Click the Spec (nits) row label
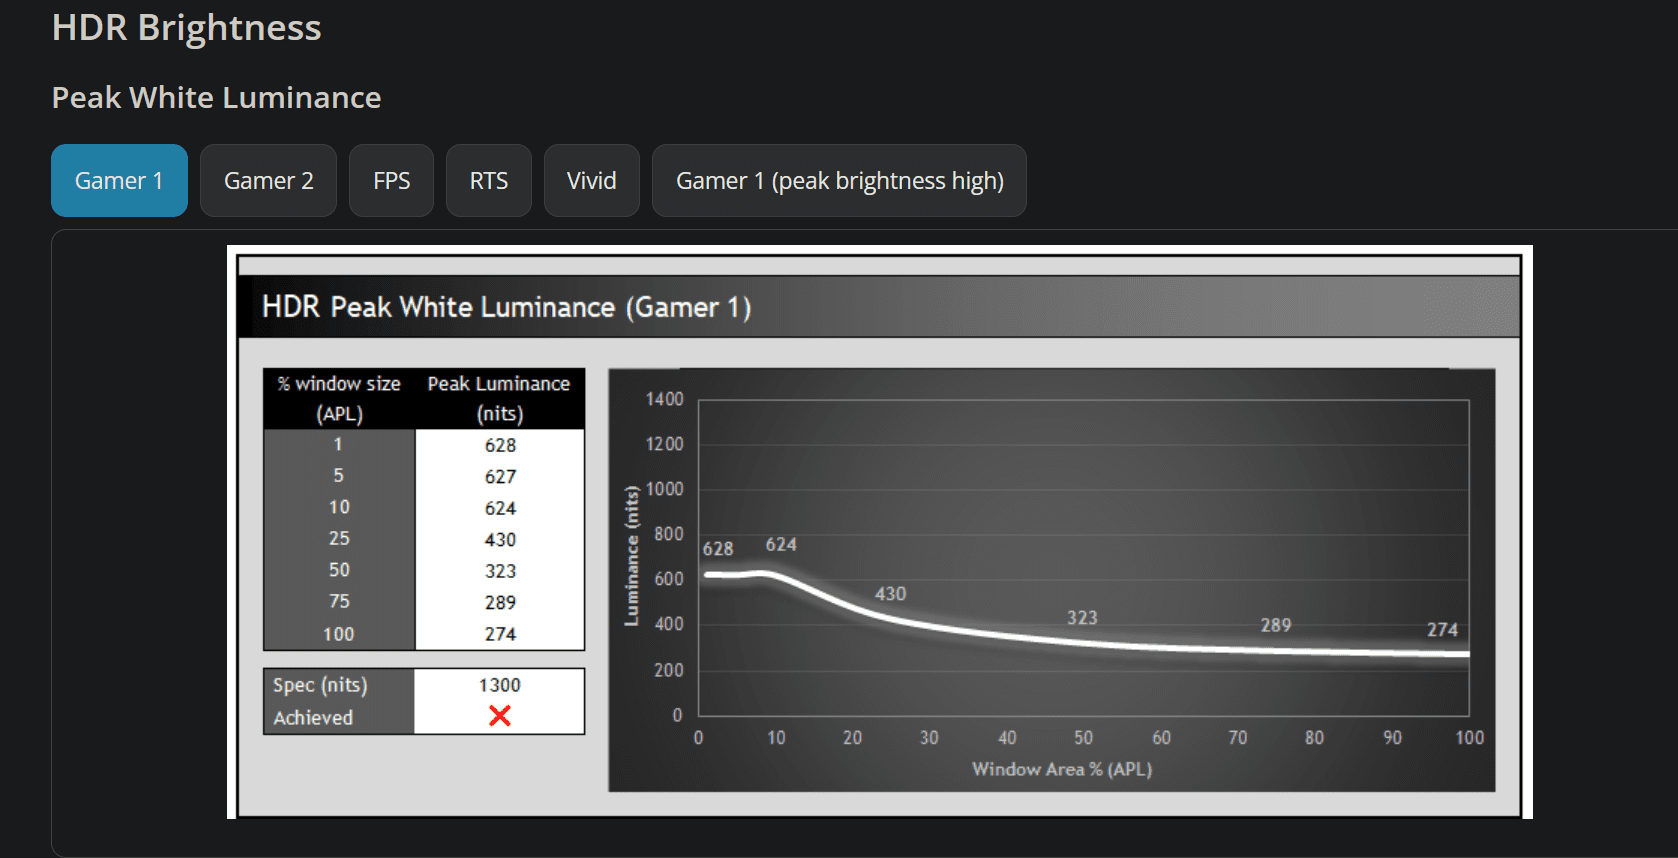This screenshot has width=1678, height=858. pos(320,685)
